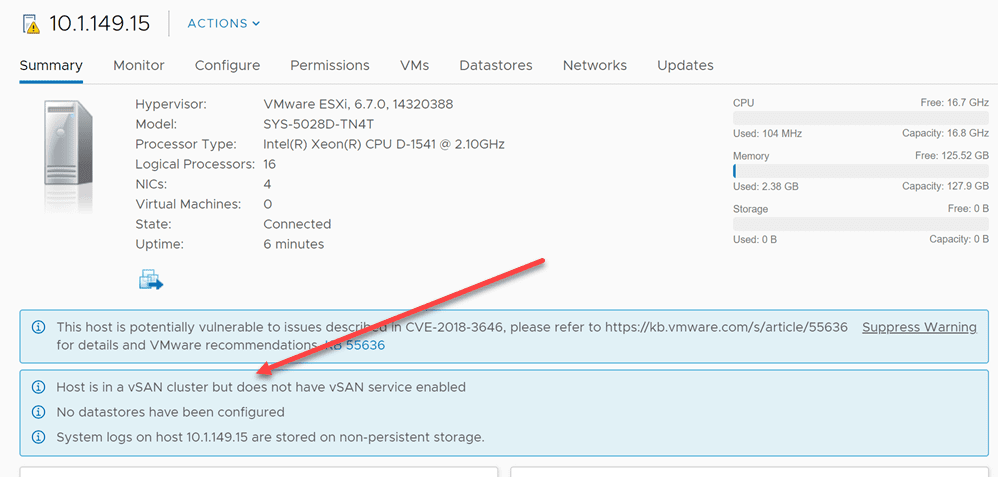Open the KB 55636 link
The height and width of the screenshot is (477, 998).
click(356, 345)
